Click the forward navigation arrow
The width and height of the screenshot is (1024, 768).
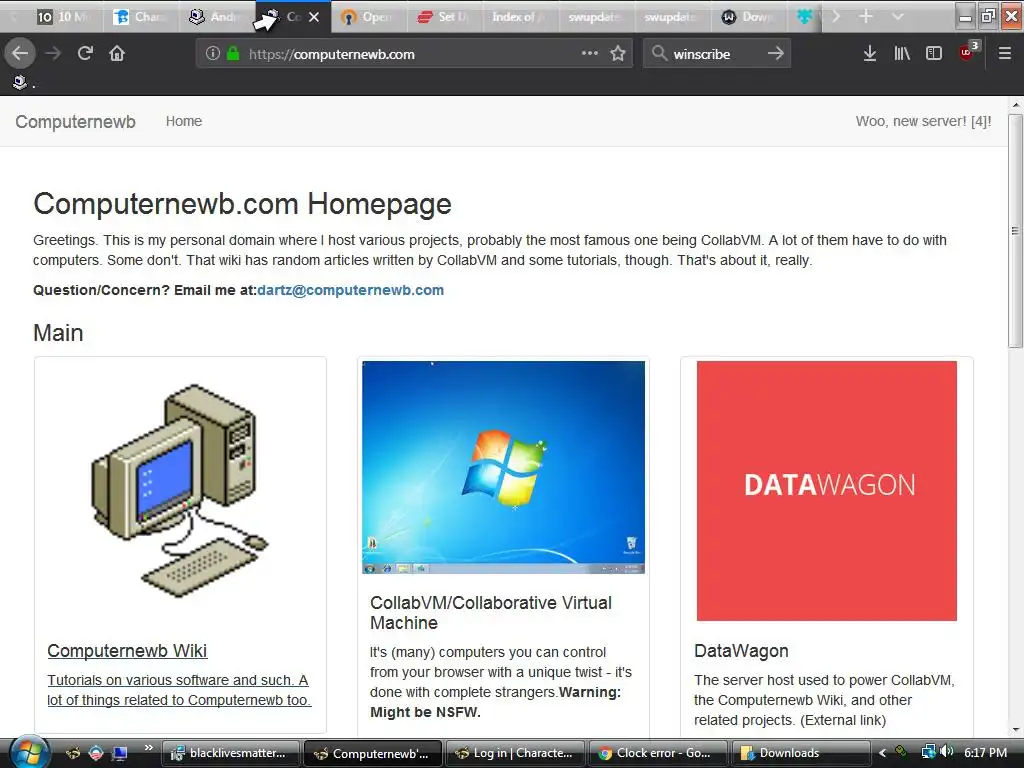(x=53, y=54)
